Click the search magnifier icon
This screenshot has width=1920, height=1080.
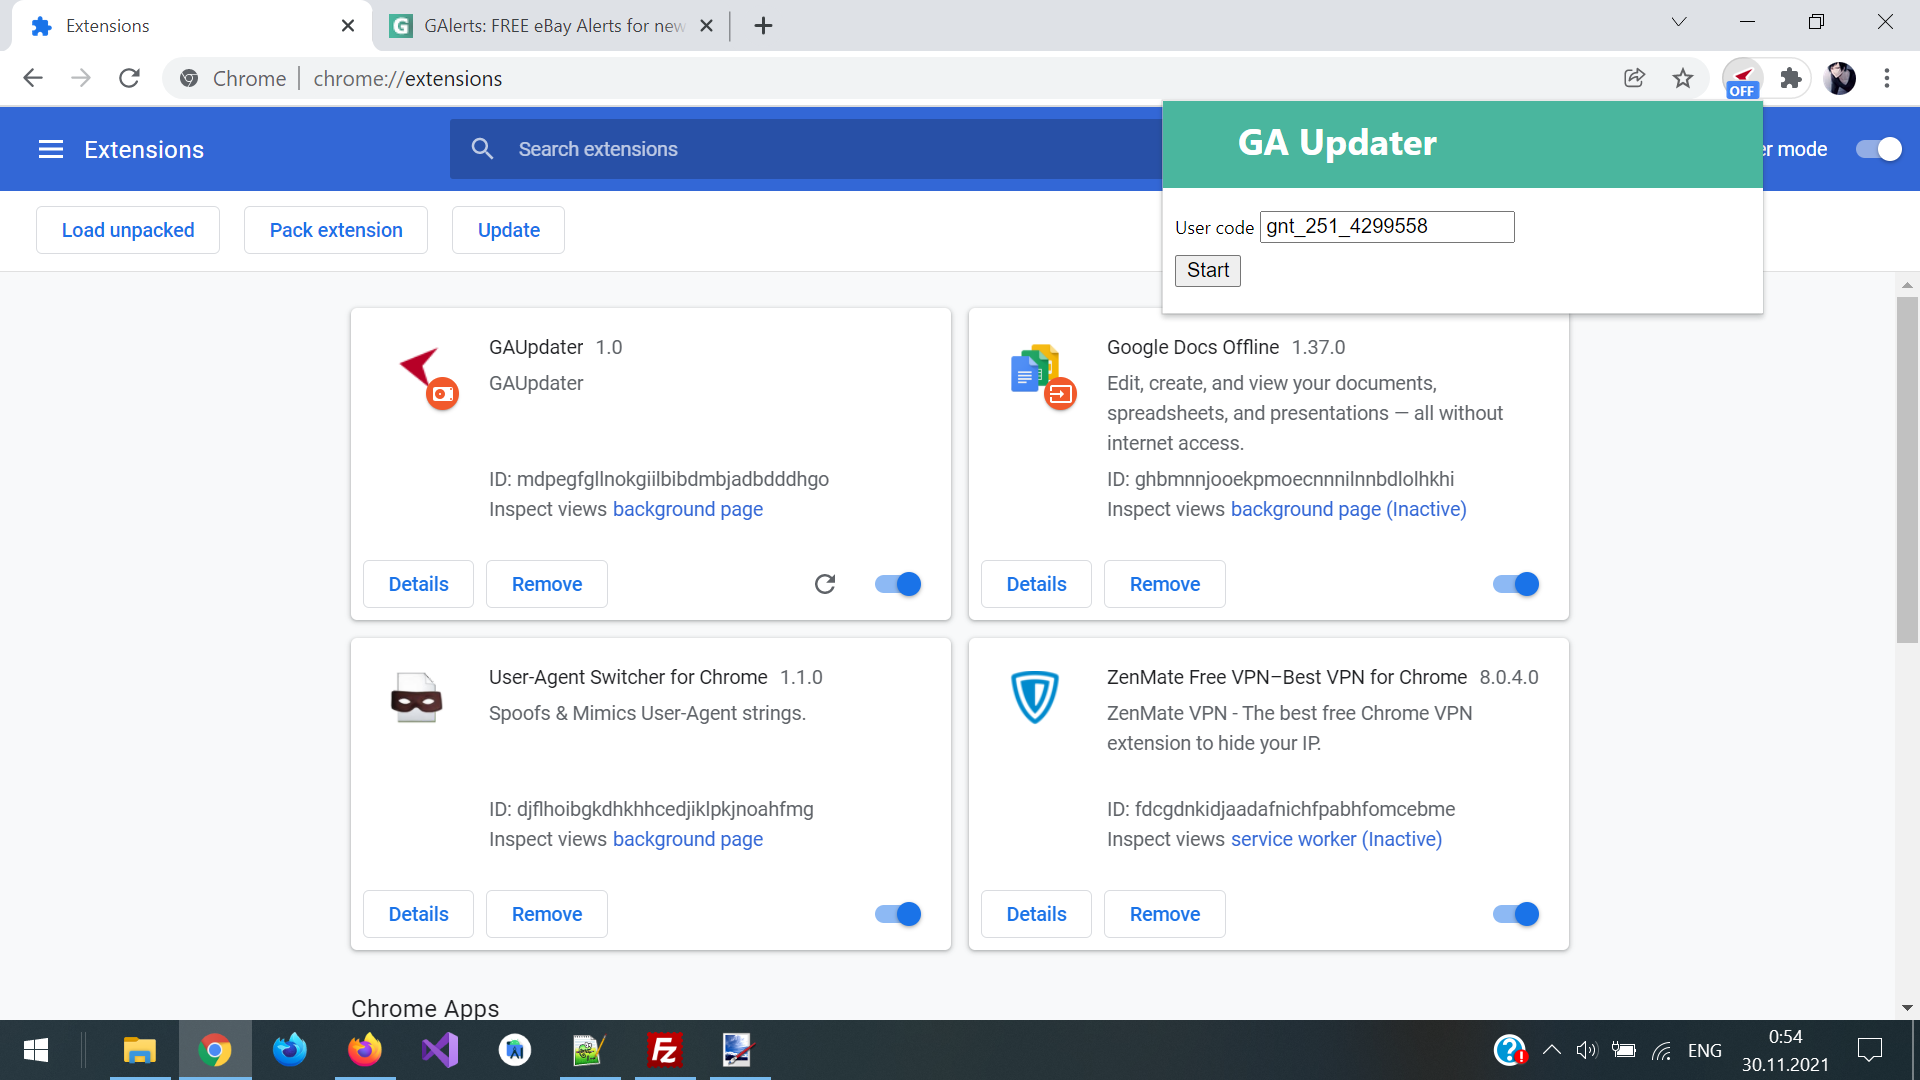coord(482,149)
